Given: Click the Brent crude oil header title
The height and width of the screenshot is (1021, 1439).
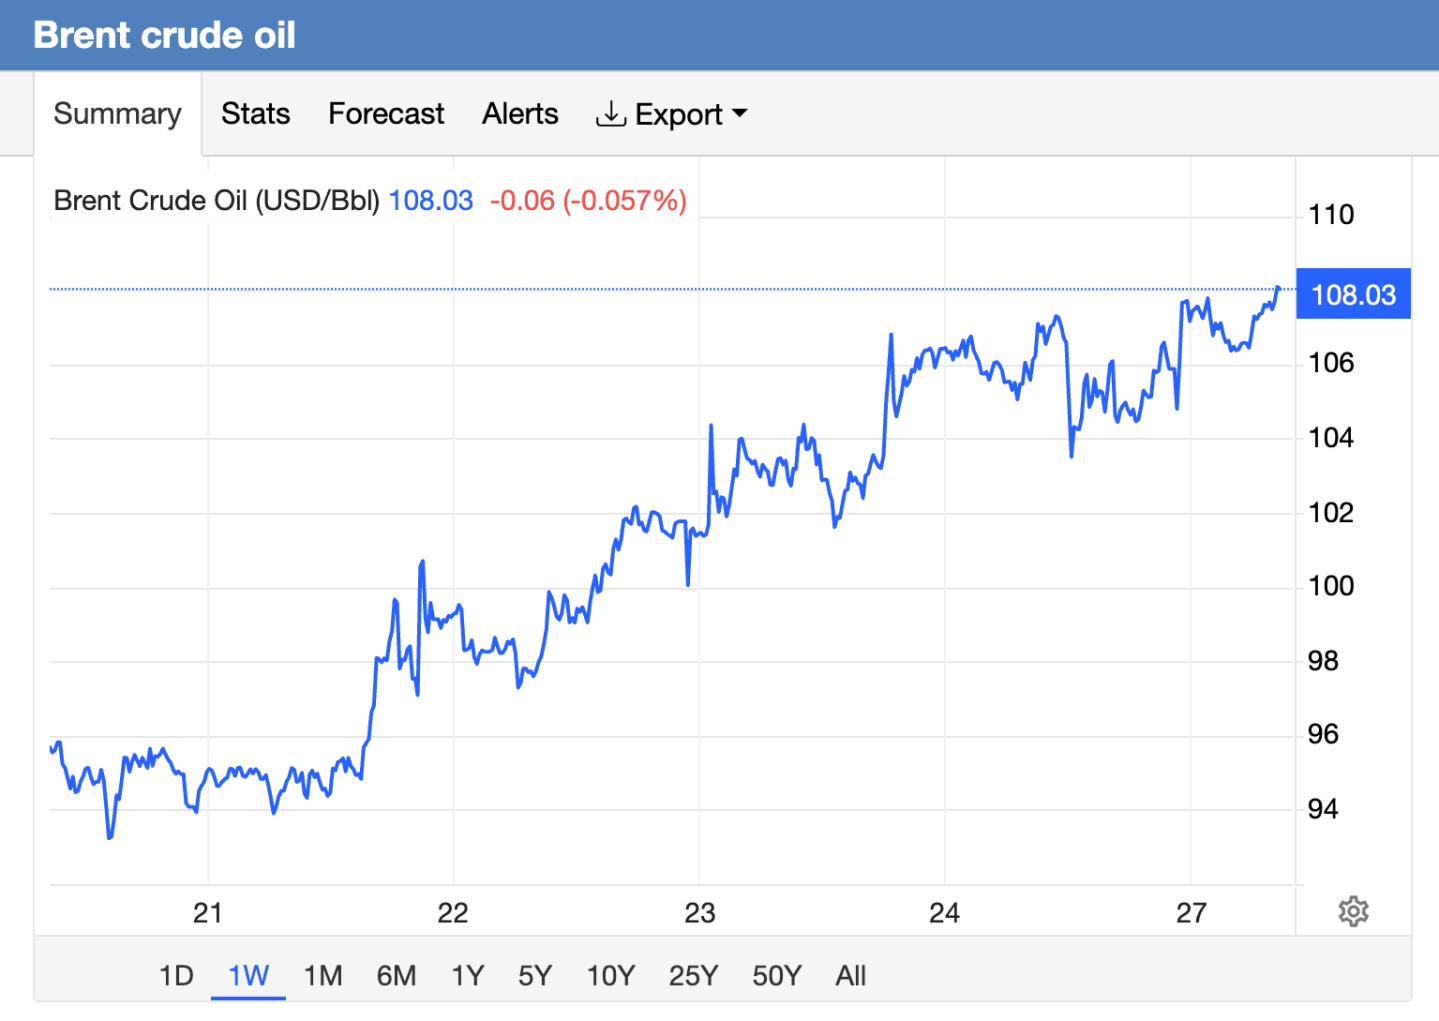Looking at the screenshot, I should (x=165, y=35).
